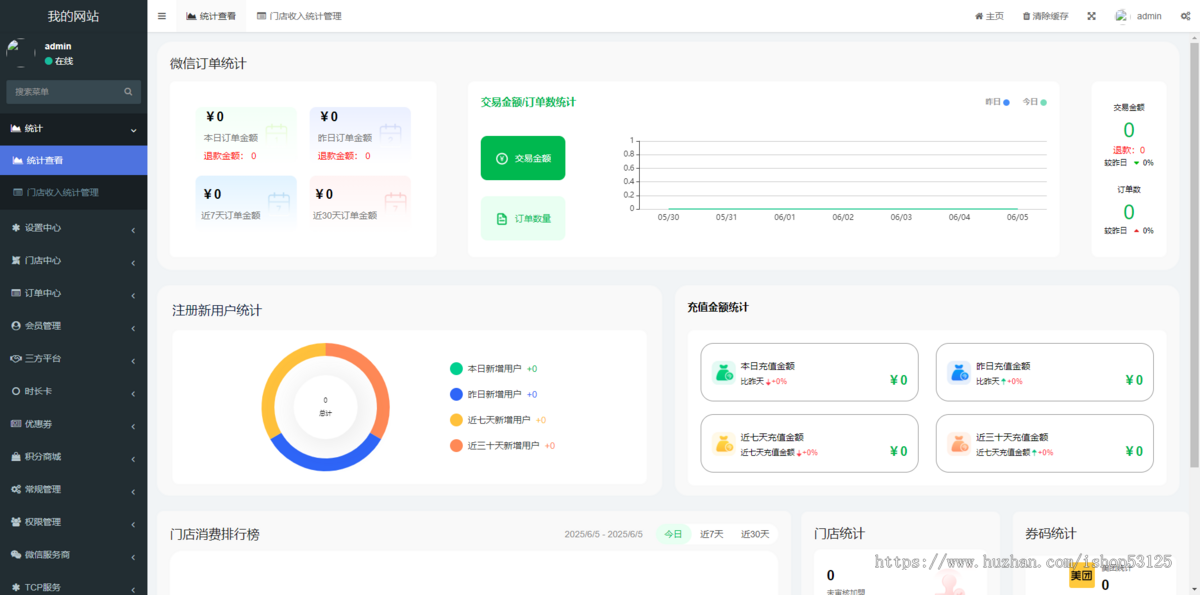Image resolution: width=1200 pixels, height=595 pixels.
Task: Select the 近7天 ranking filter
Action: click(711, 534)
